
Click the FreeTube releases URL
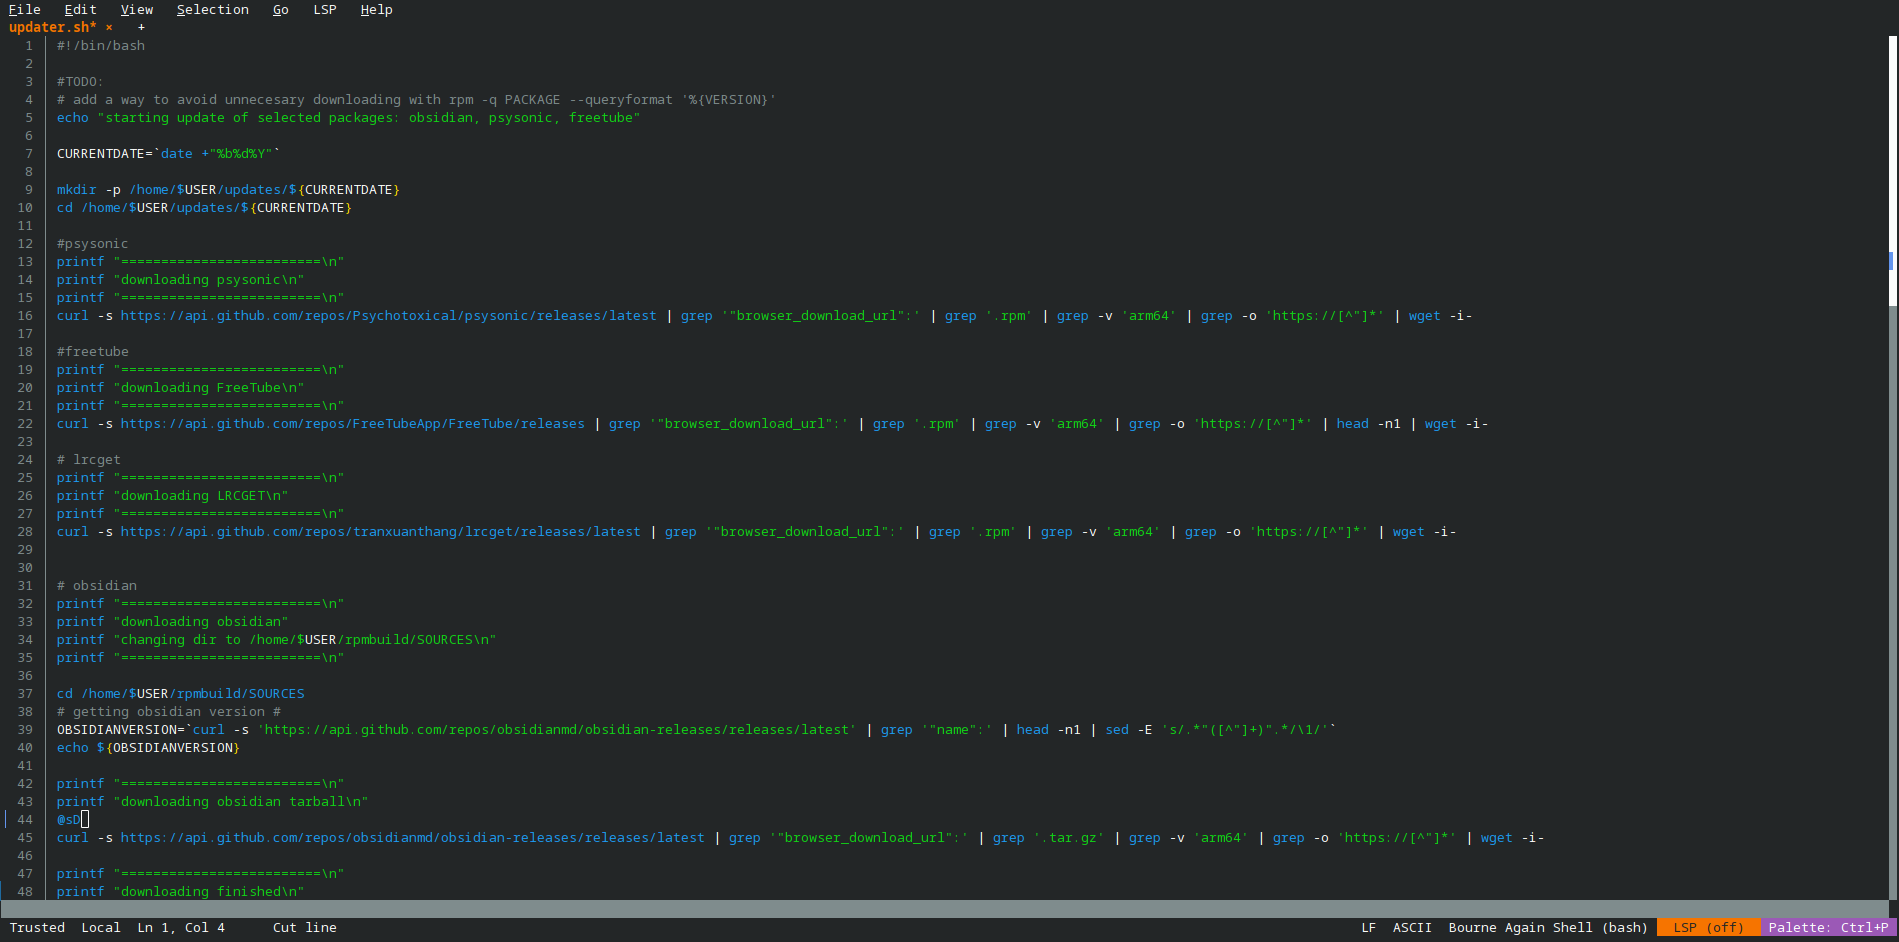pos(353,423)
